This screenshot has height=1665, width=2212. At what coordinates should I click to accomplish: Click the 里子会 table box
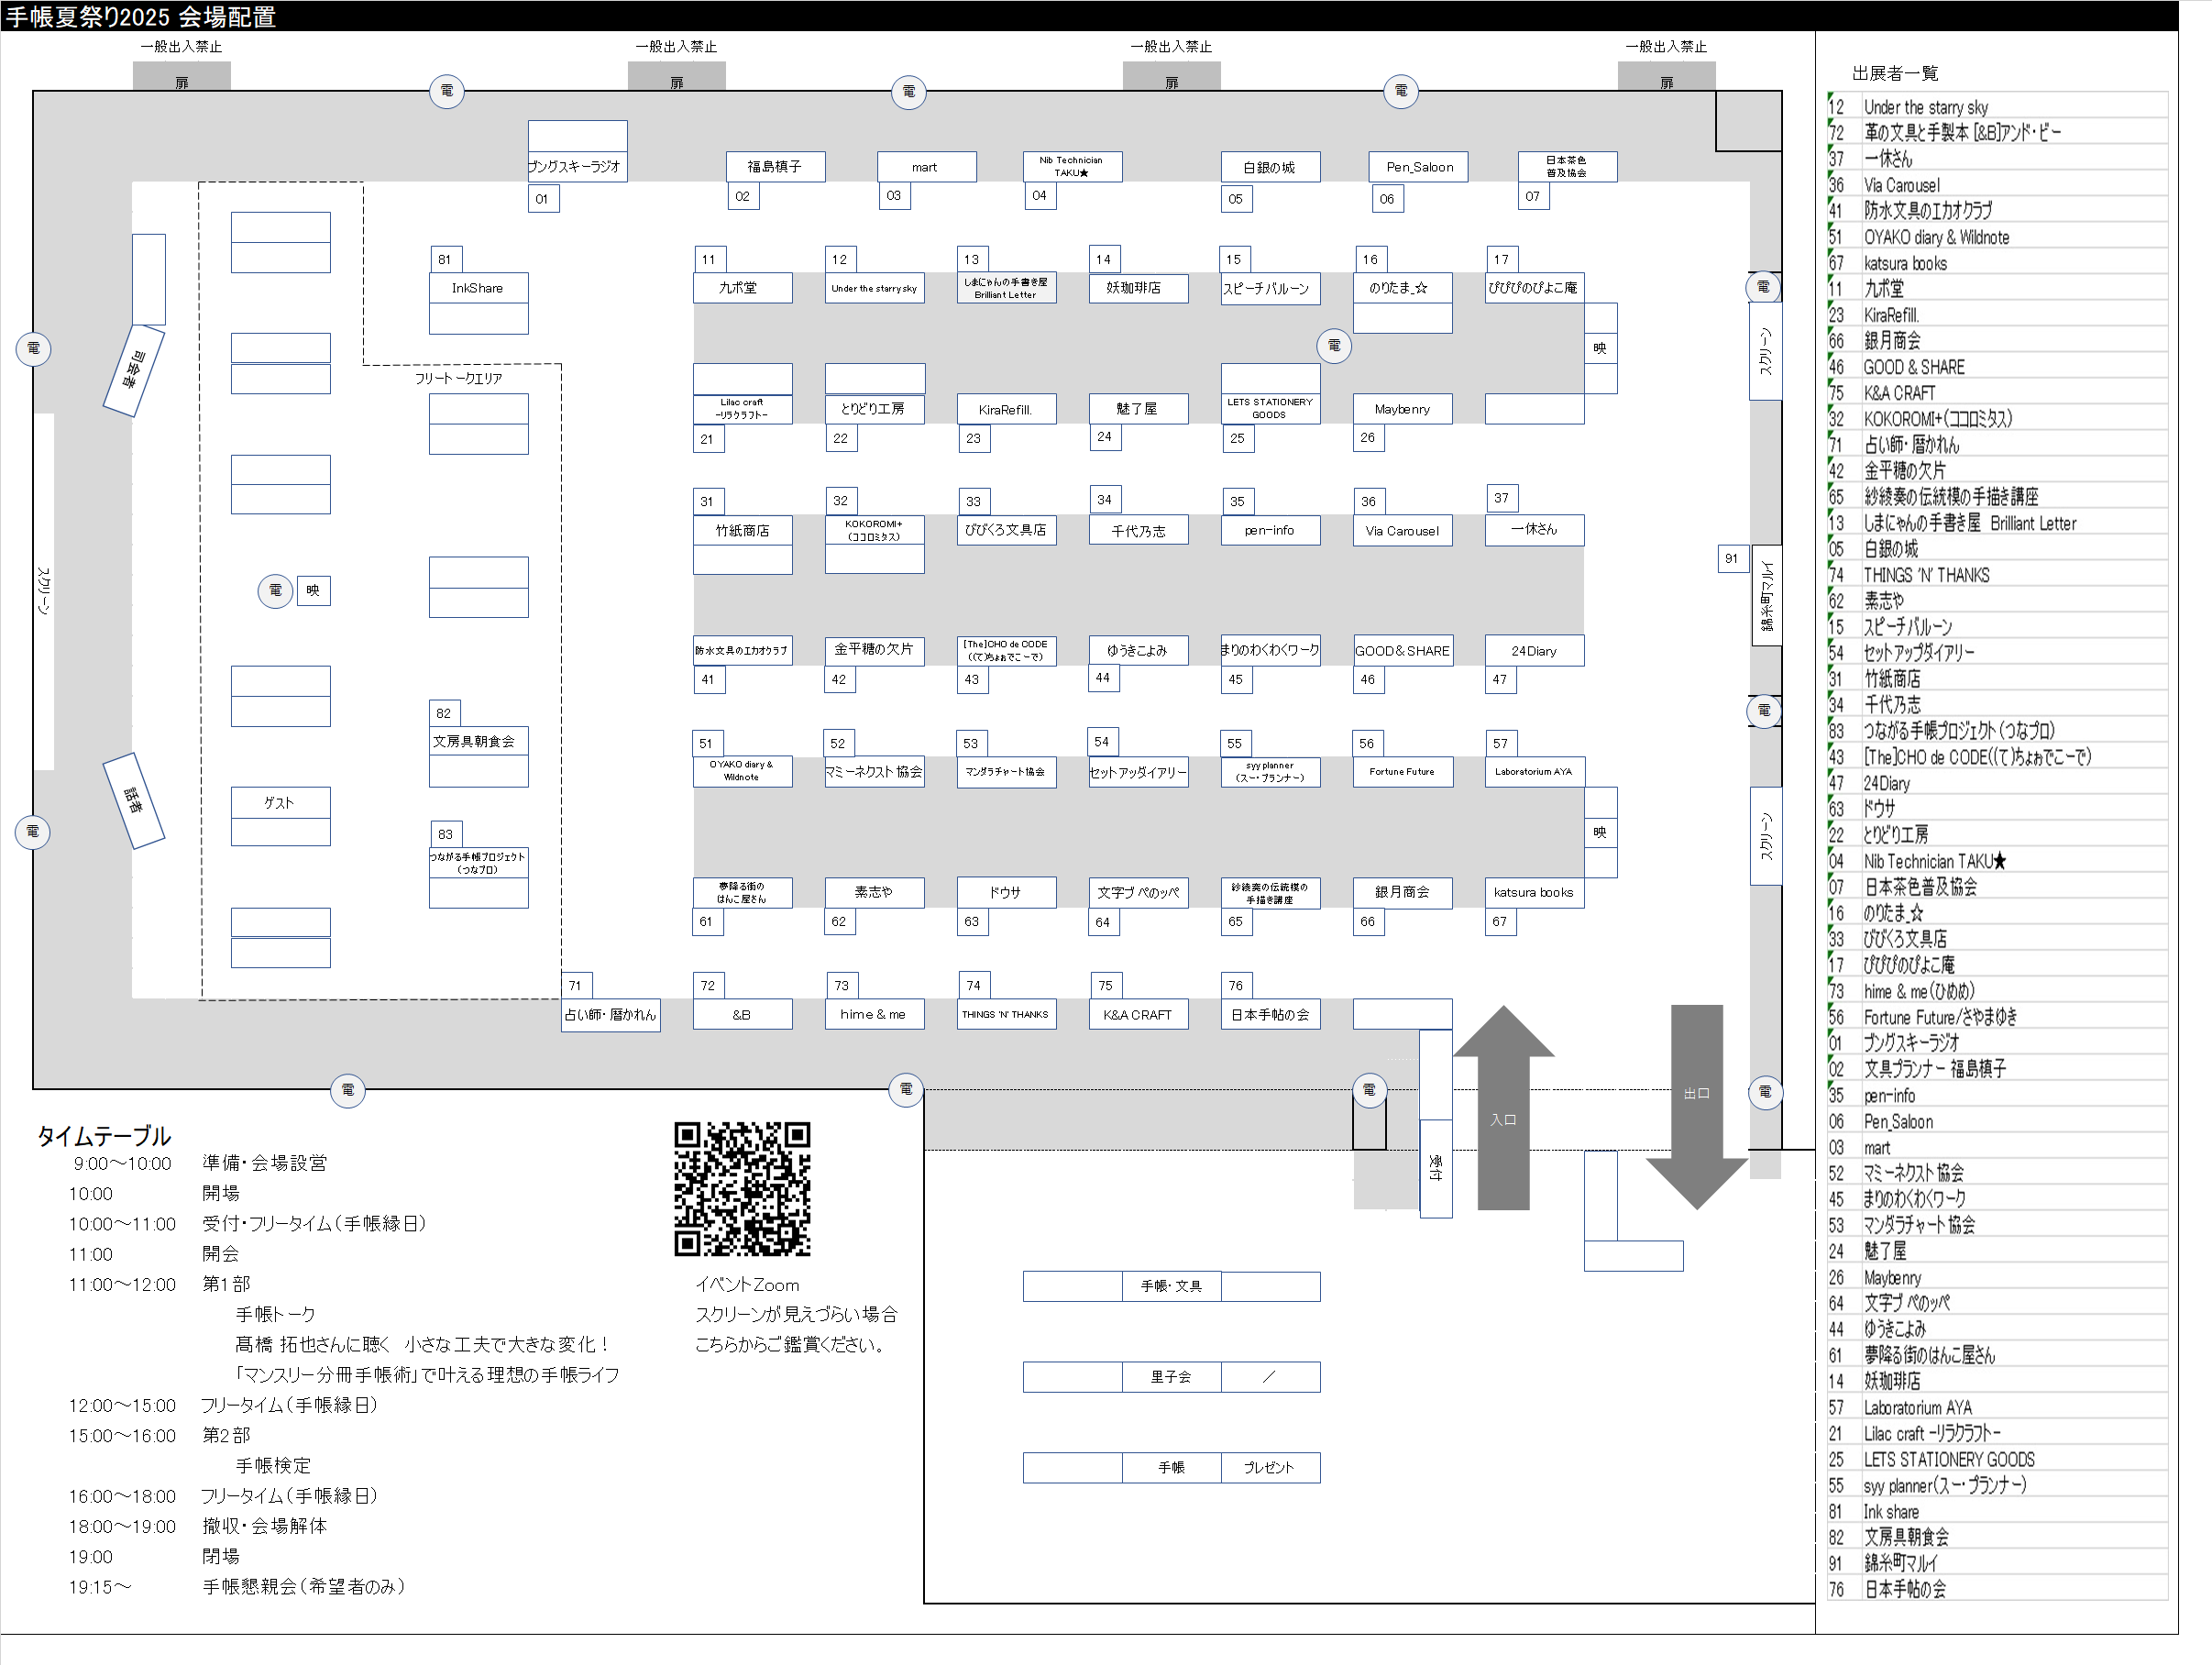click(x=1171, y=1377)
